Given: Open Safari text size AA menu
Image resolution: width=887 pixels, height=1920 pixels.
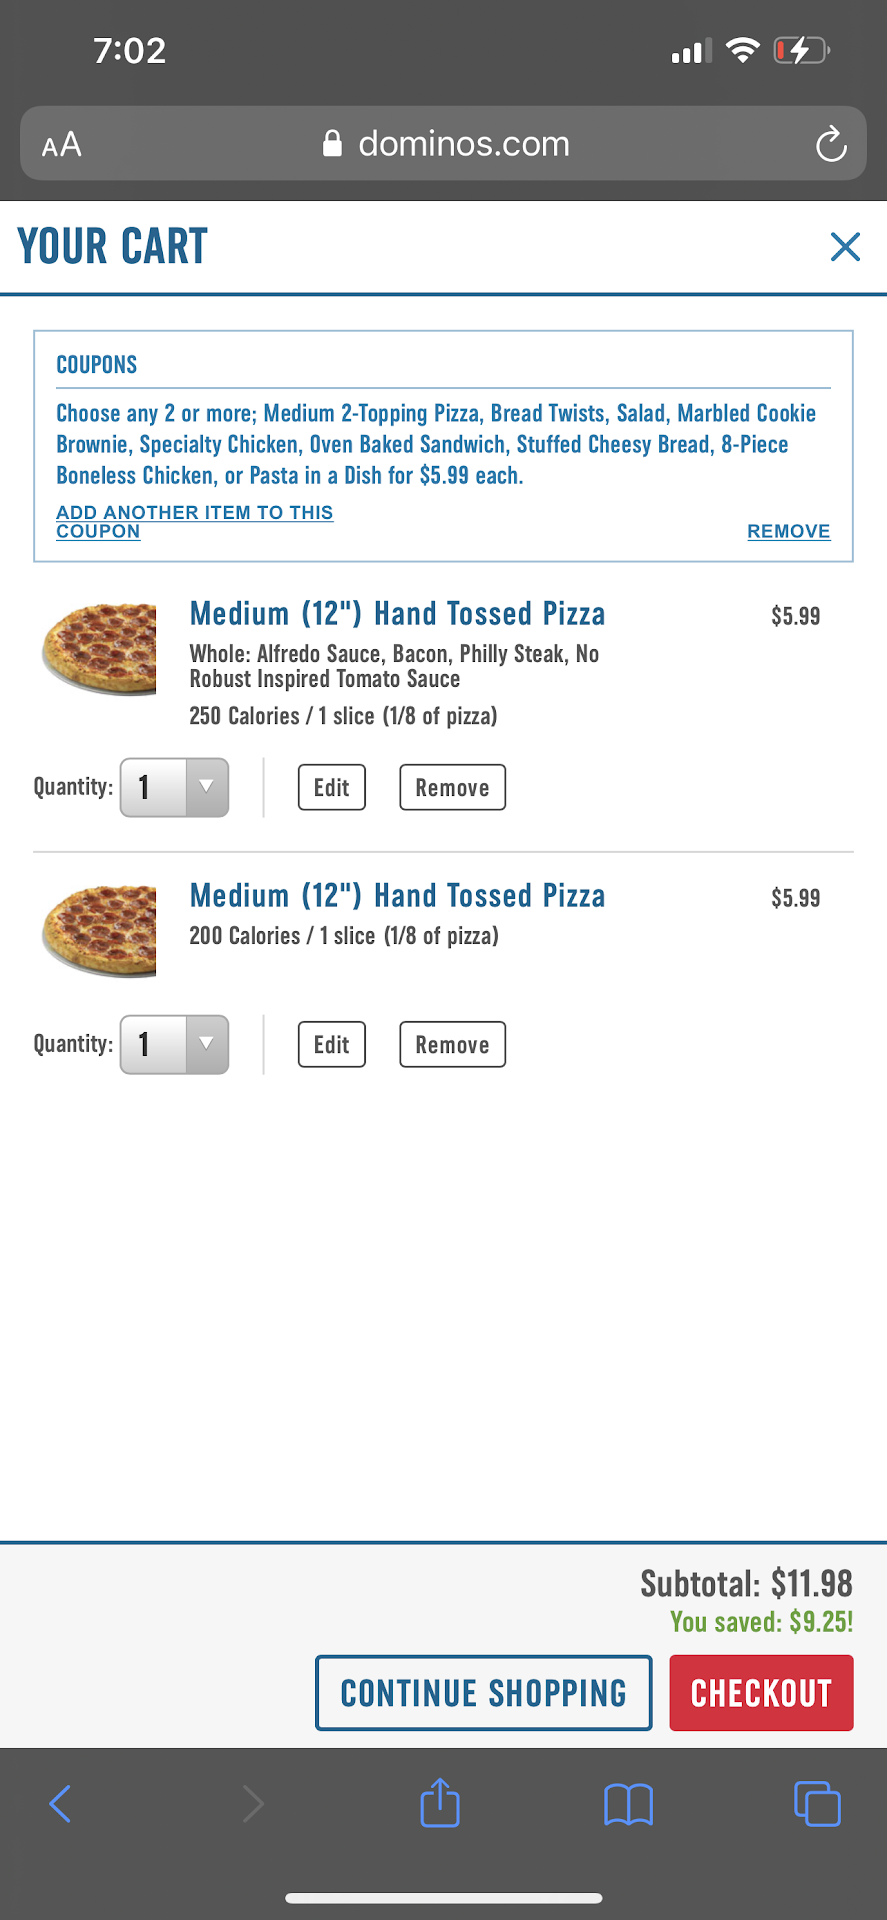Looking at the screenshot, I should [x=62, y=145].
